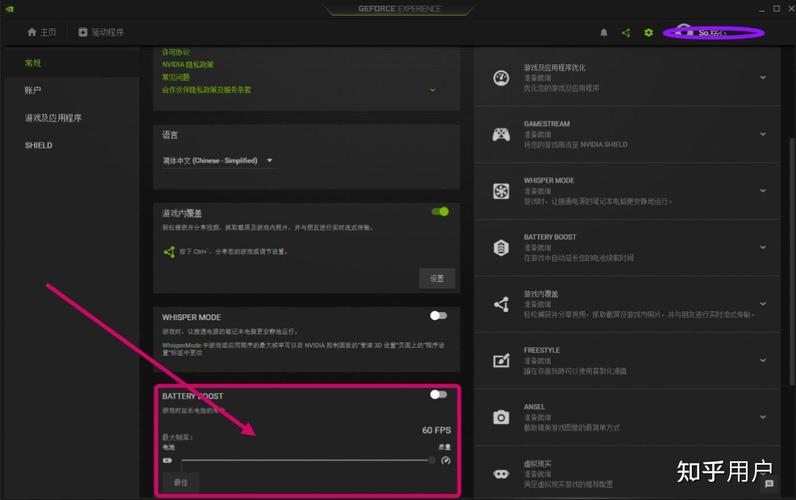Click the NVIDIA logo in title bar
This screenshot has width=796, height=500.
tap(10, 9)
